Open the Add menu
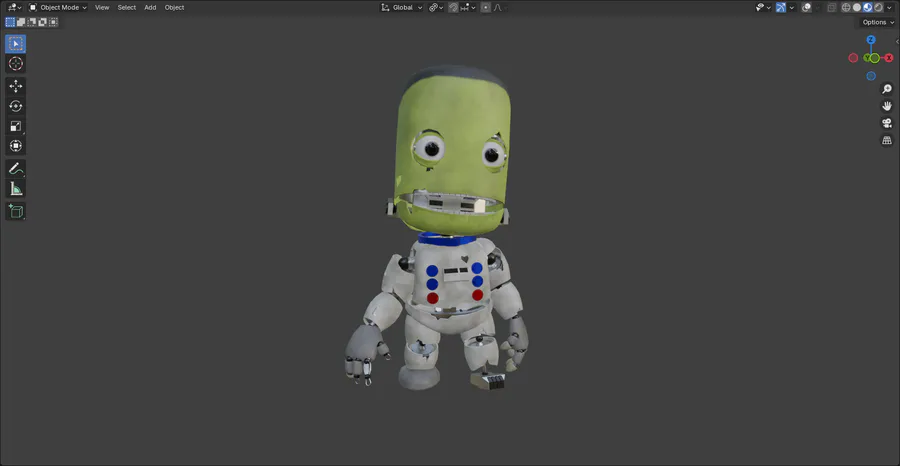The height and width of the screenshot is (466, 900). coord(150,7)
